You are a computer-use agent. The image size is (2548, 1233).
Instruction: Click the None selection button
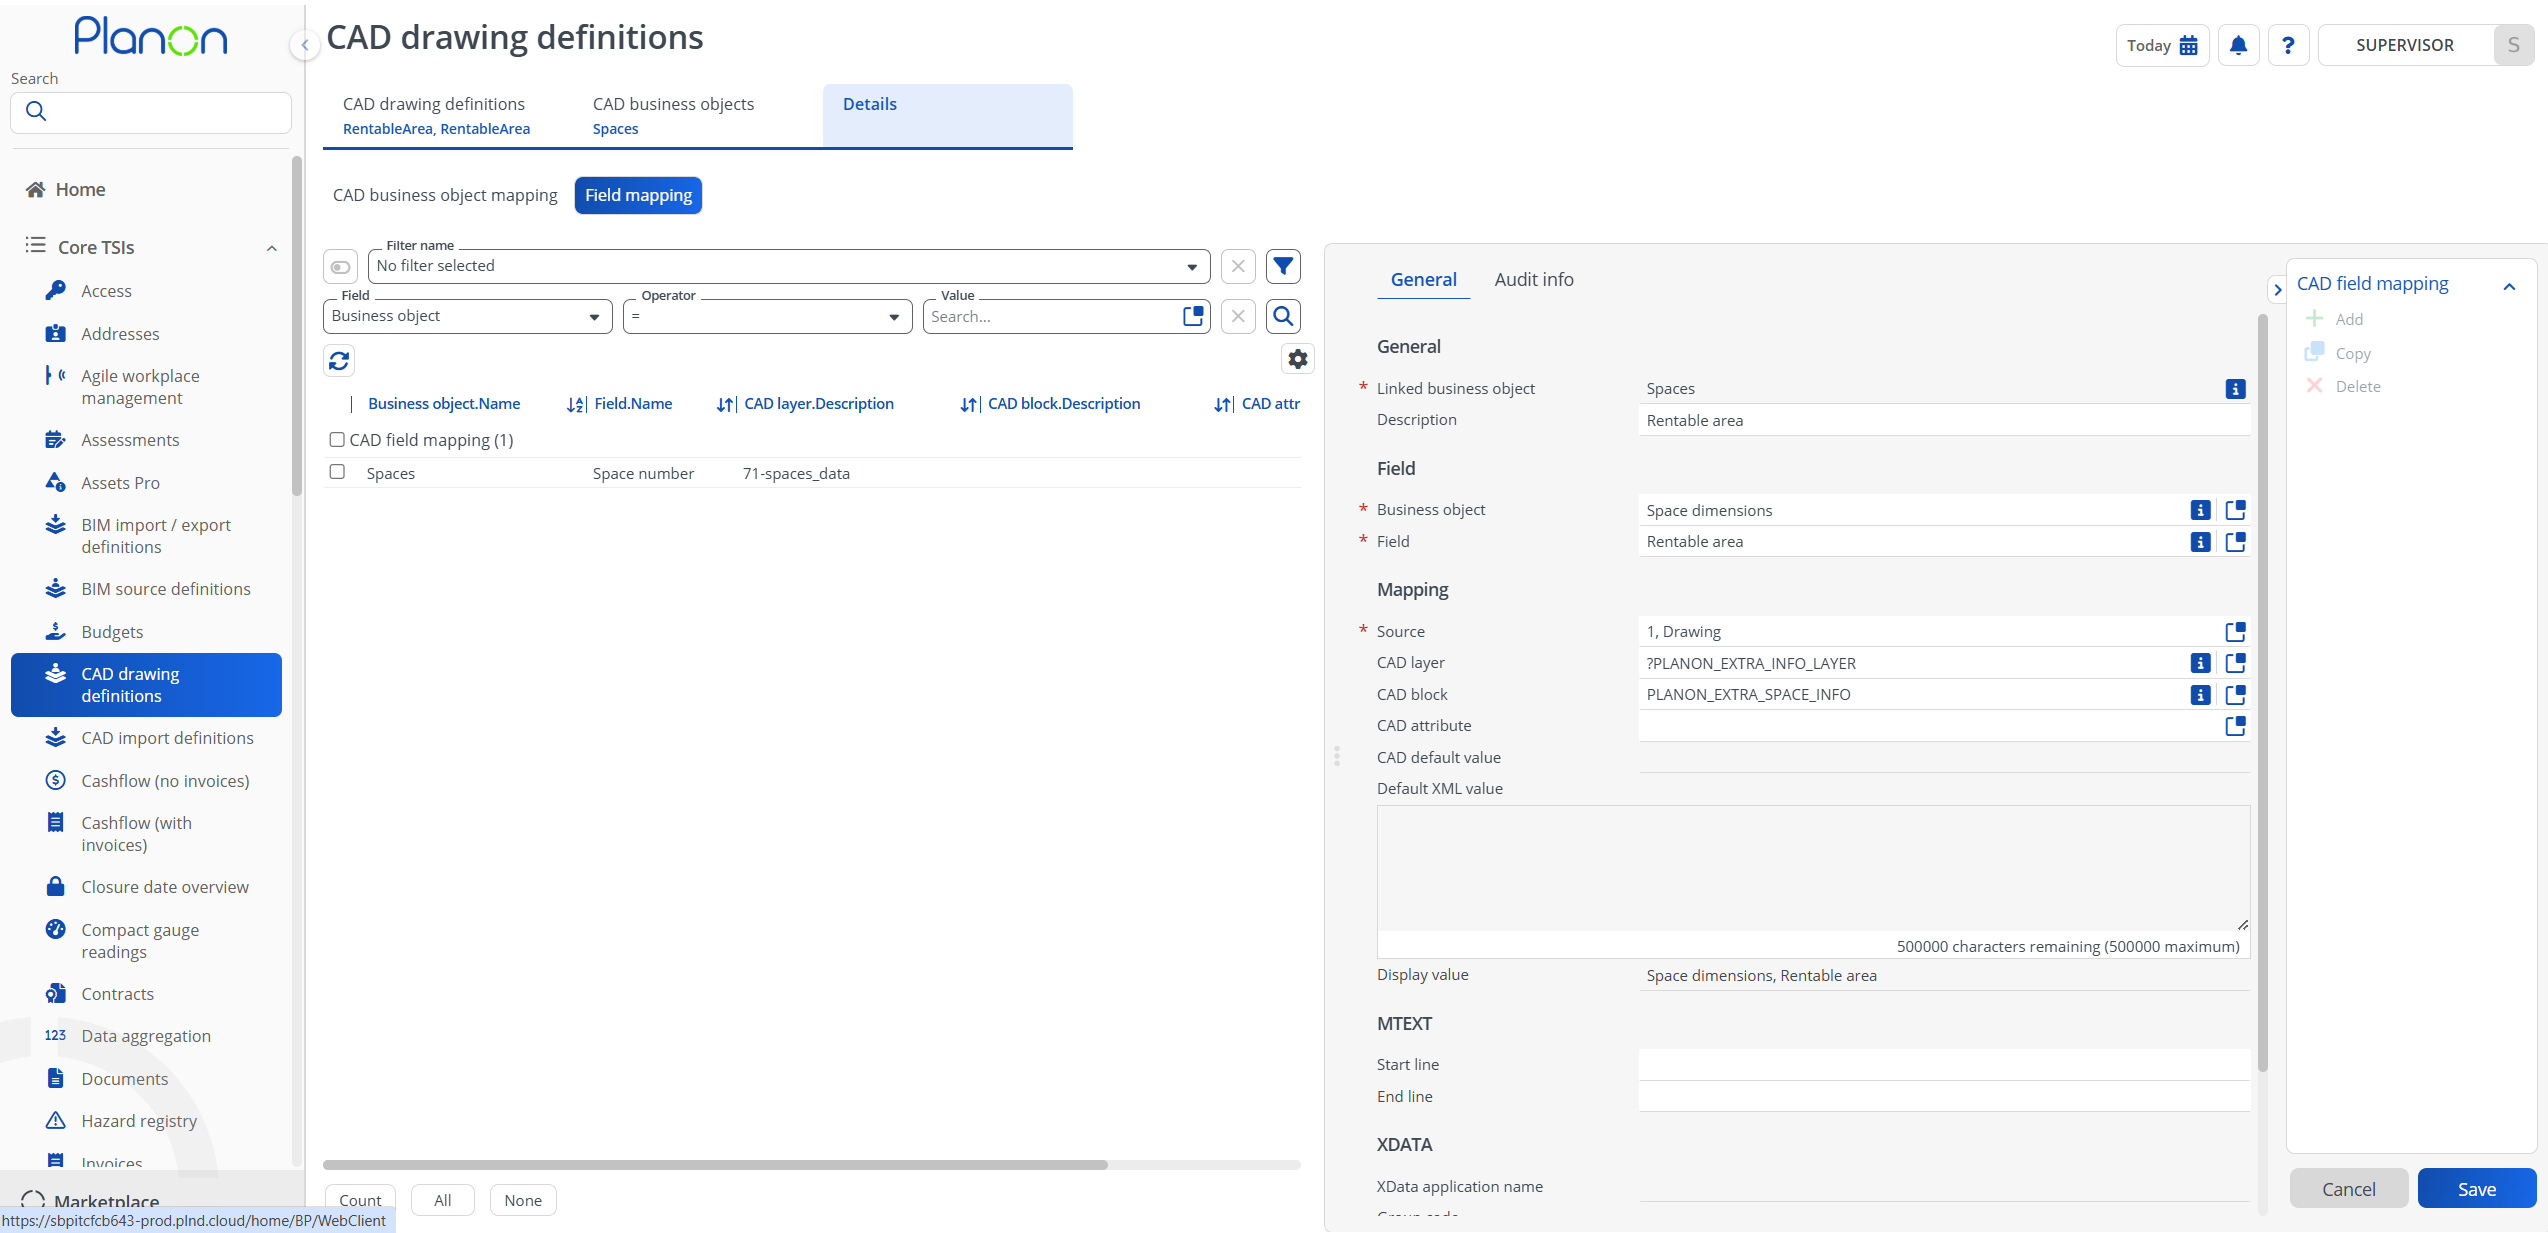tap(523, 1200)
